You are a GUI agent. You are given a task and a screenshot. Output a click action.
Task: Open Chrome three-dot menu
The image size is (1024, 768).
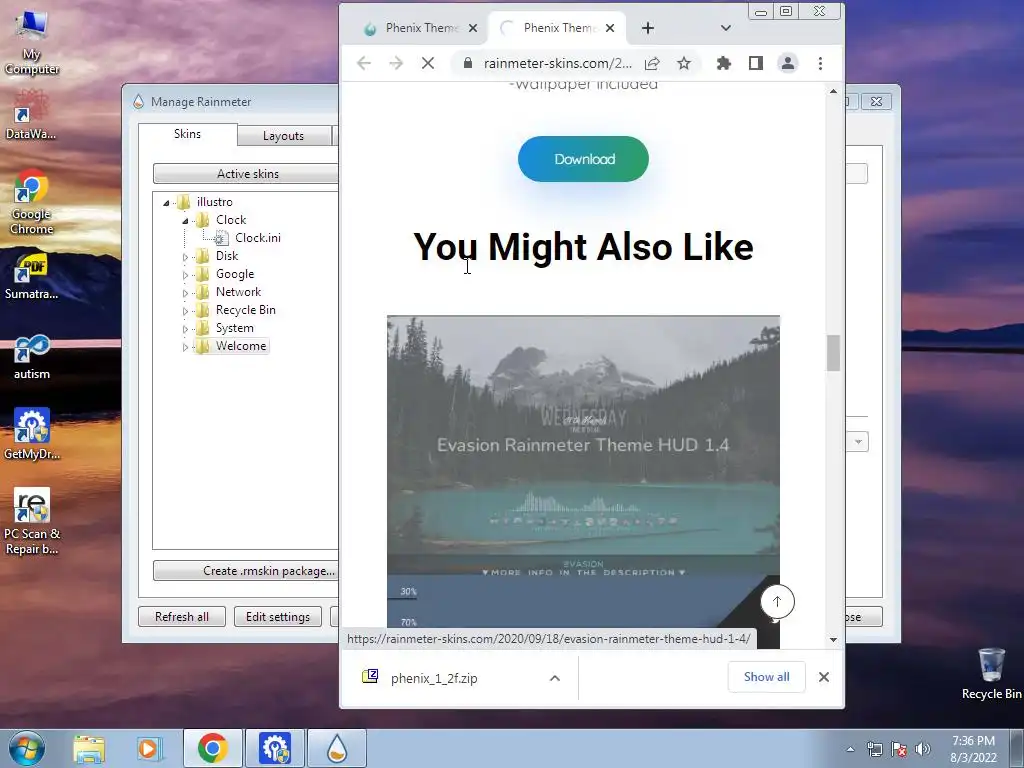pos(820,63)
